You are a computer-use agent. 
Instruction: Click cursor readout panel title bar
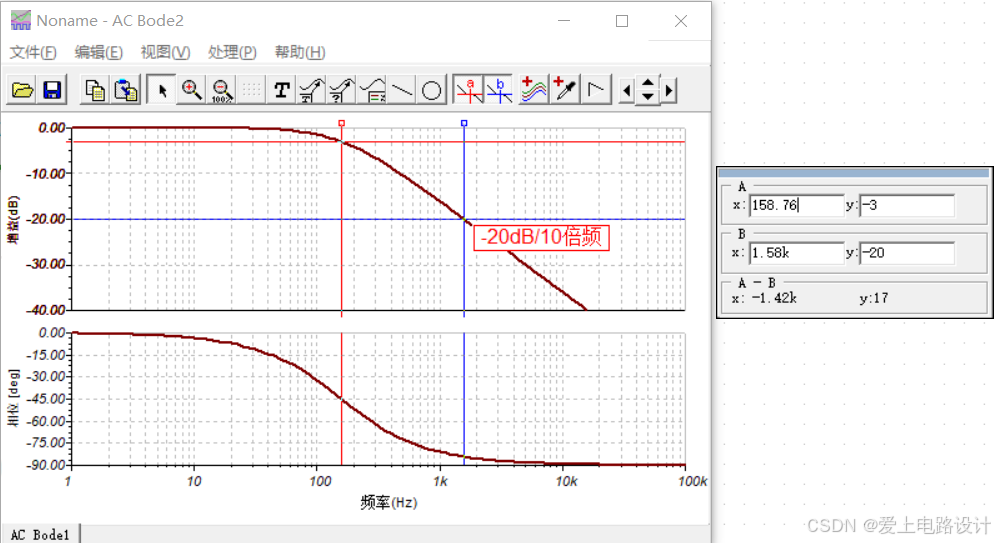(x=854, y=173)
